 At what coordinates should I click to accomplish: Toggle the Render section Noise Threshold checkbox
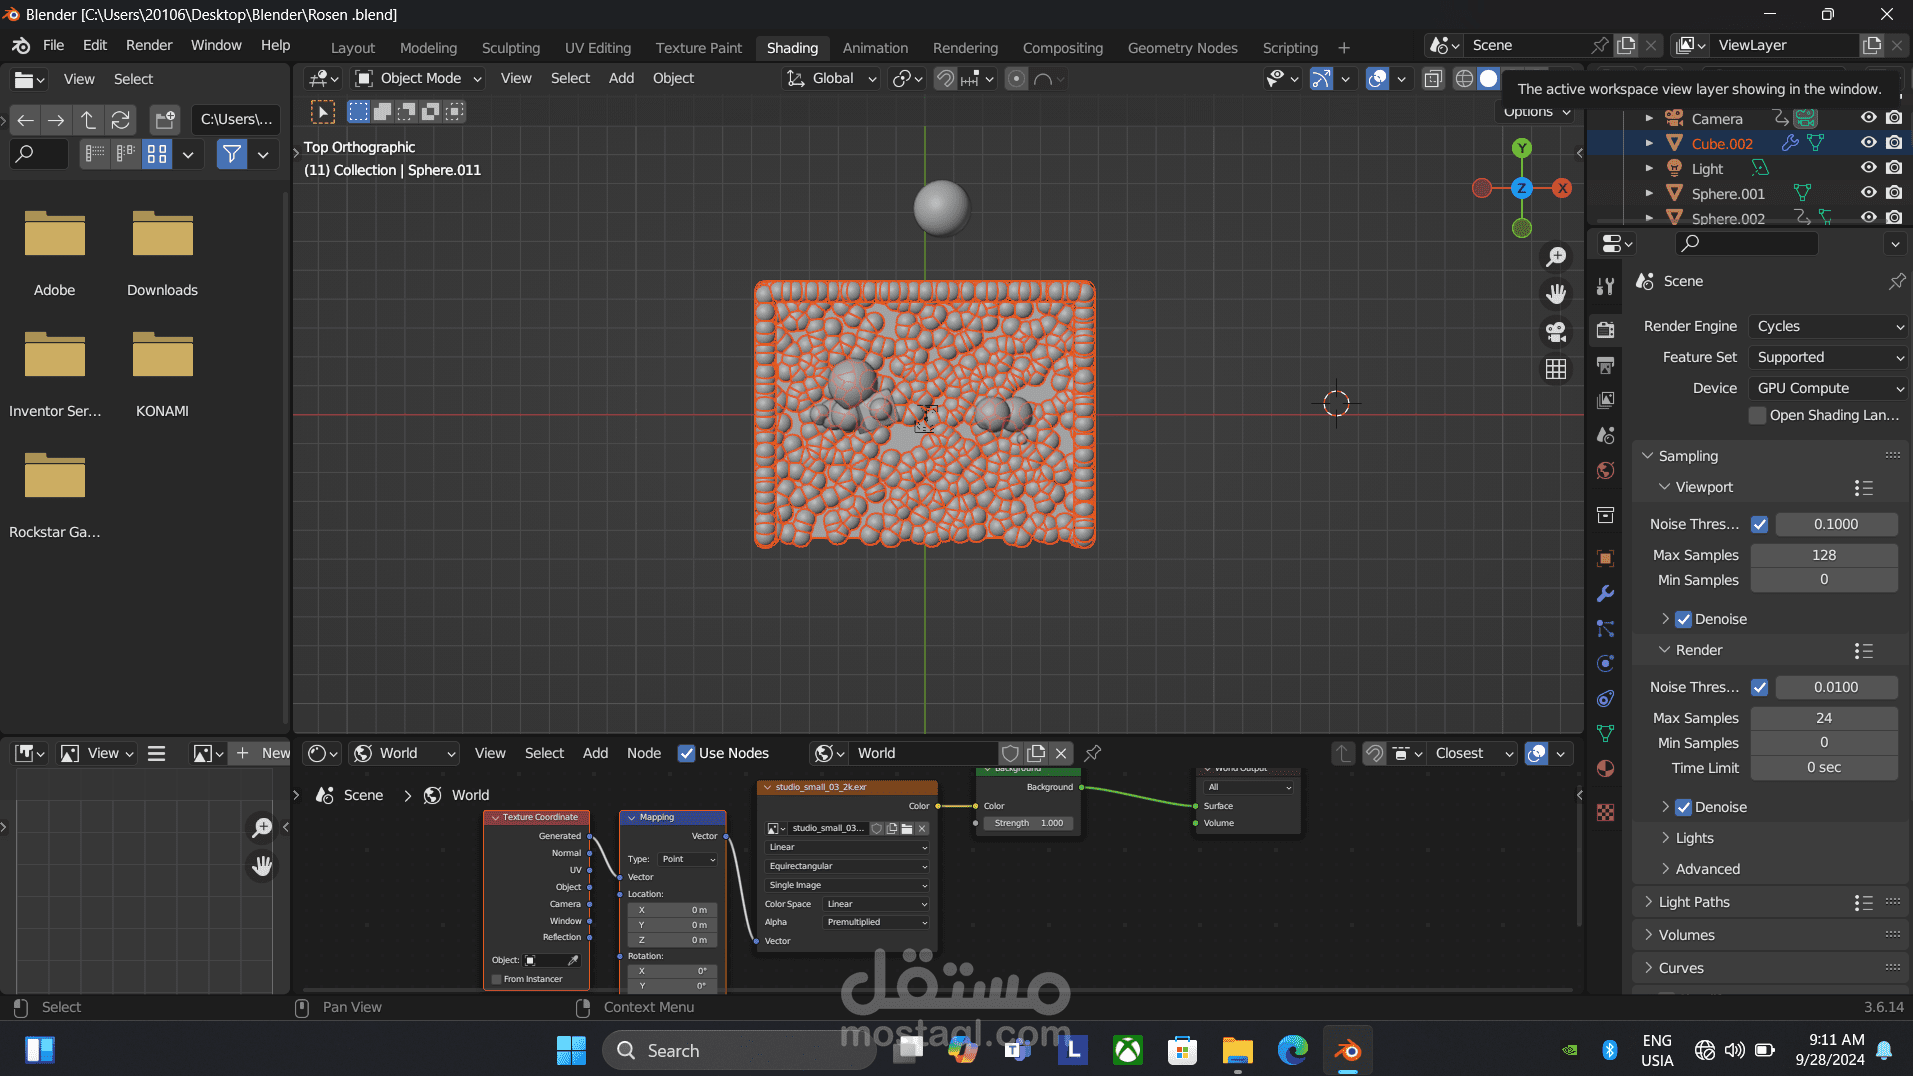click(x=1759, y=687)
